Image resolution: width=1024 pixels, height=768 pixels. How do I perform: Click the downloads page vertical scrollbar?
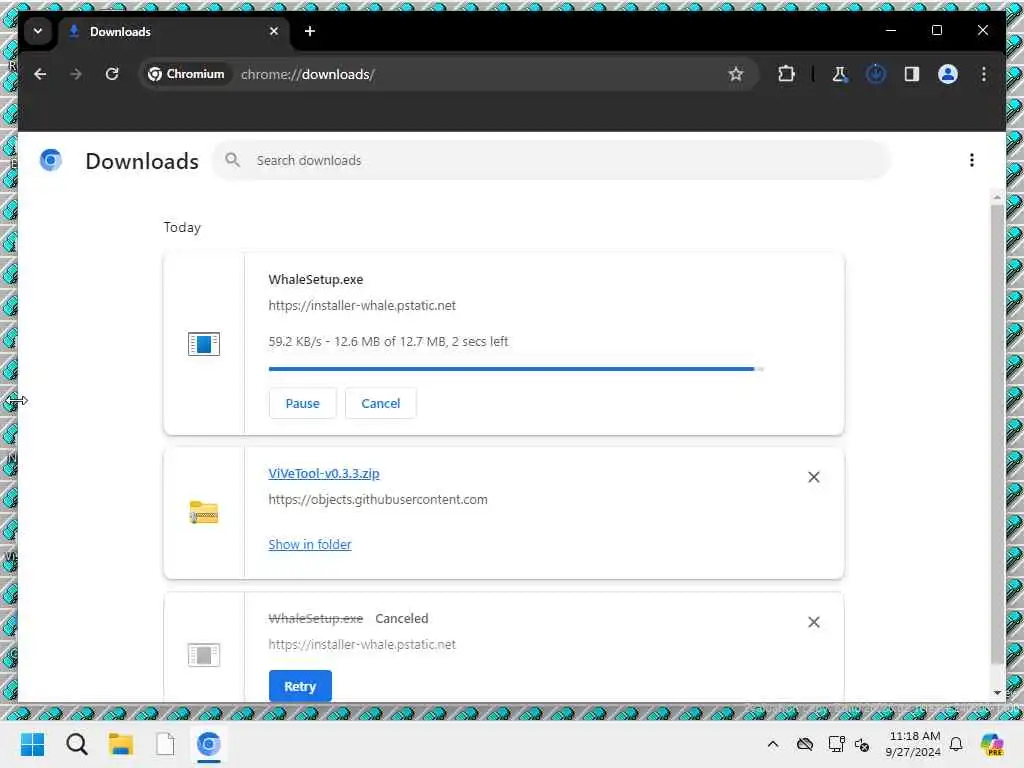997,434
